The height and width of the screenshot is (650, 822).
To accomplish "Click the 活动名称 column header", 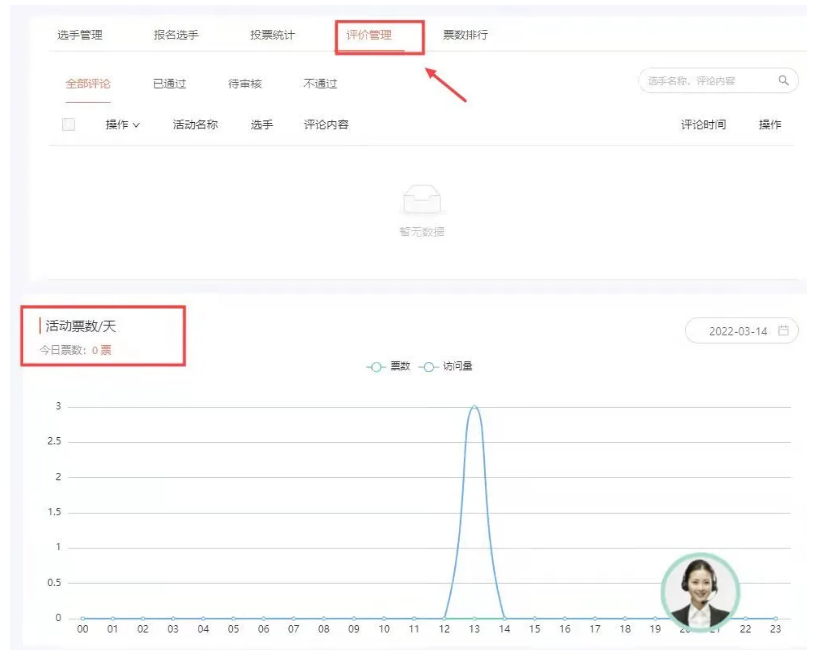I will click(x=196, y=125).
